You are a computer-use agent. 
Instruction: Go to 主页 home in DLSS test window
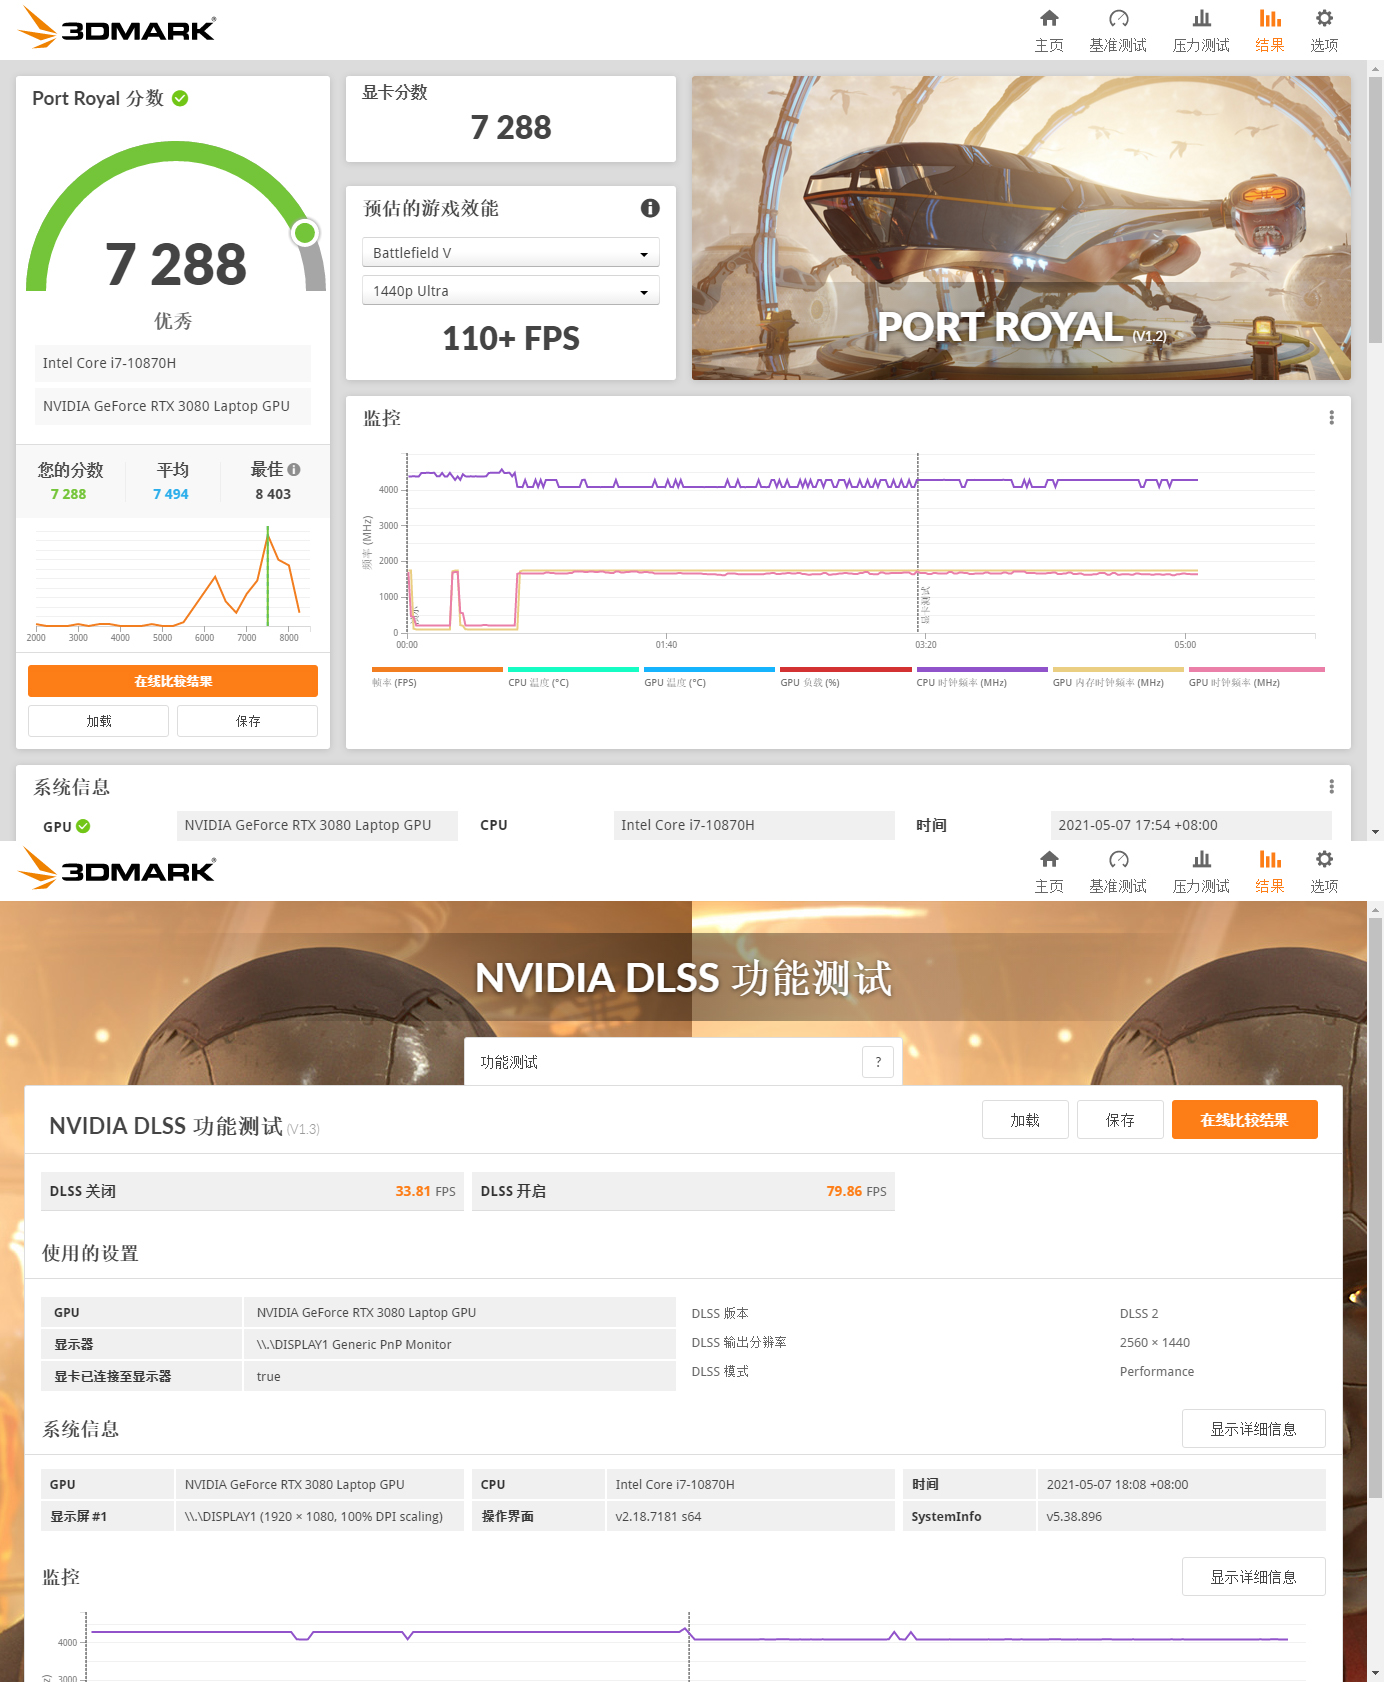click(1049, 871)
